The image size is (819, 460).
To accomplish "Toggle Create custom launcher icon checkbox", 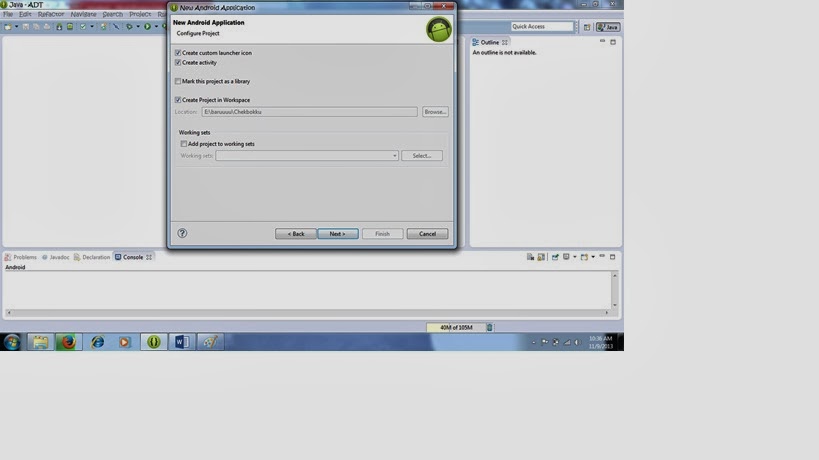I will [x=178, y=53].
